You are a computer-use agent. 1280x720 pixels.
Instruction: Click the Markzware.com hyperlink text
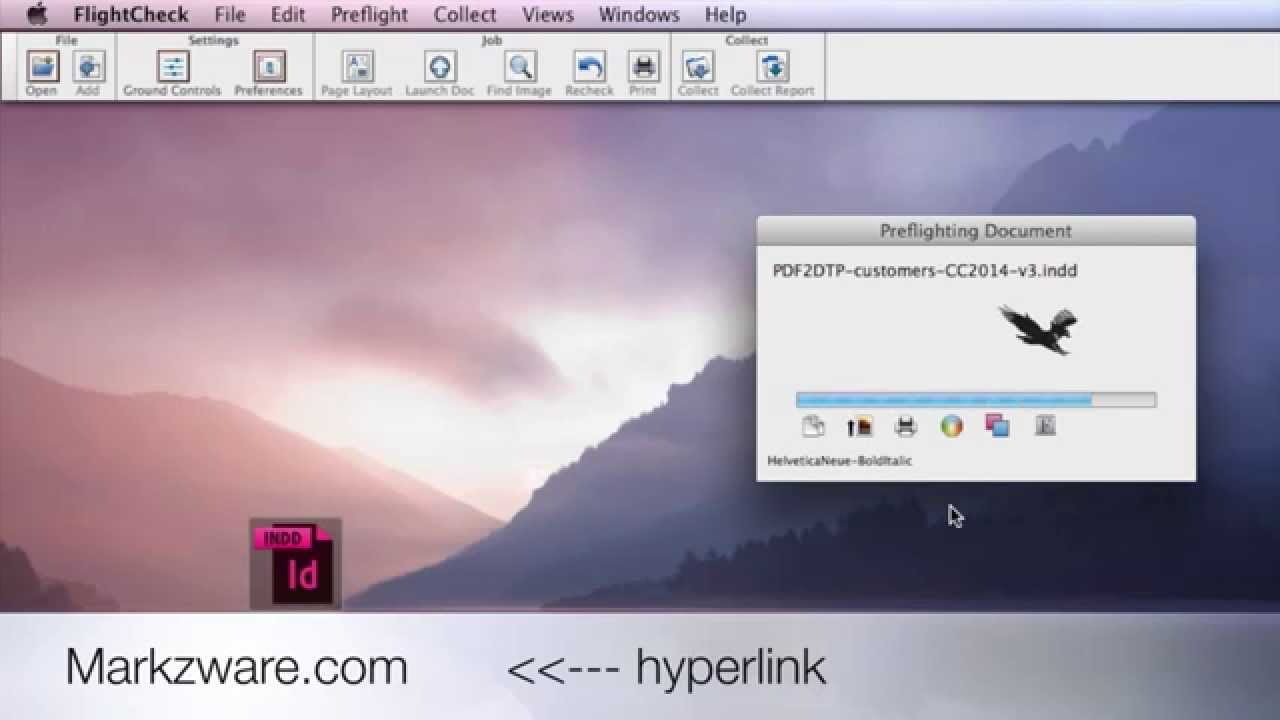pyautogui.click(x=237, y=668)
